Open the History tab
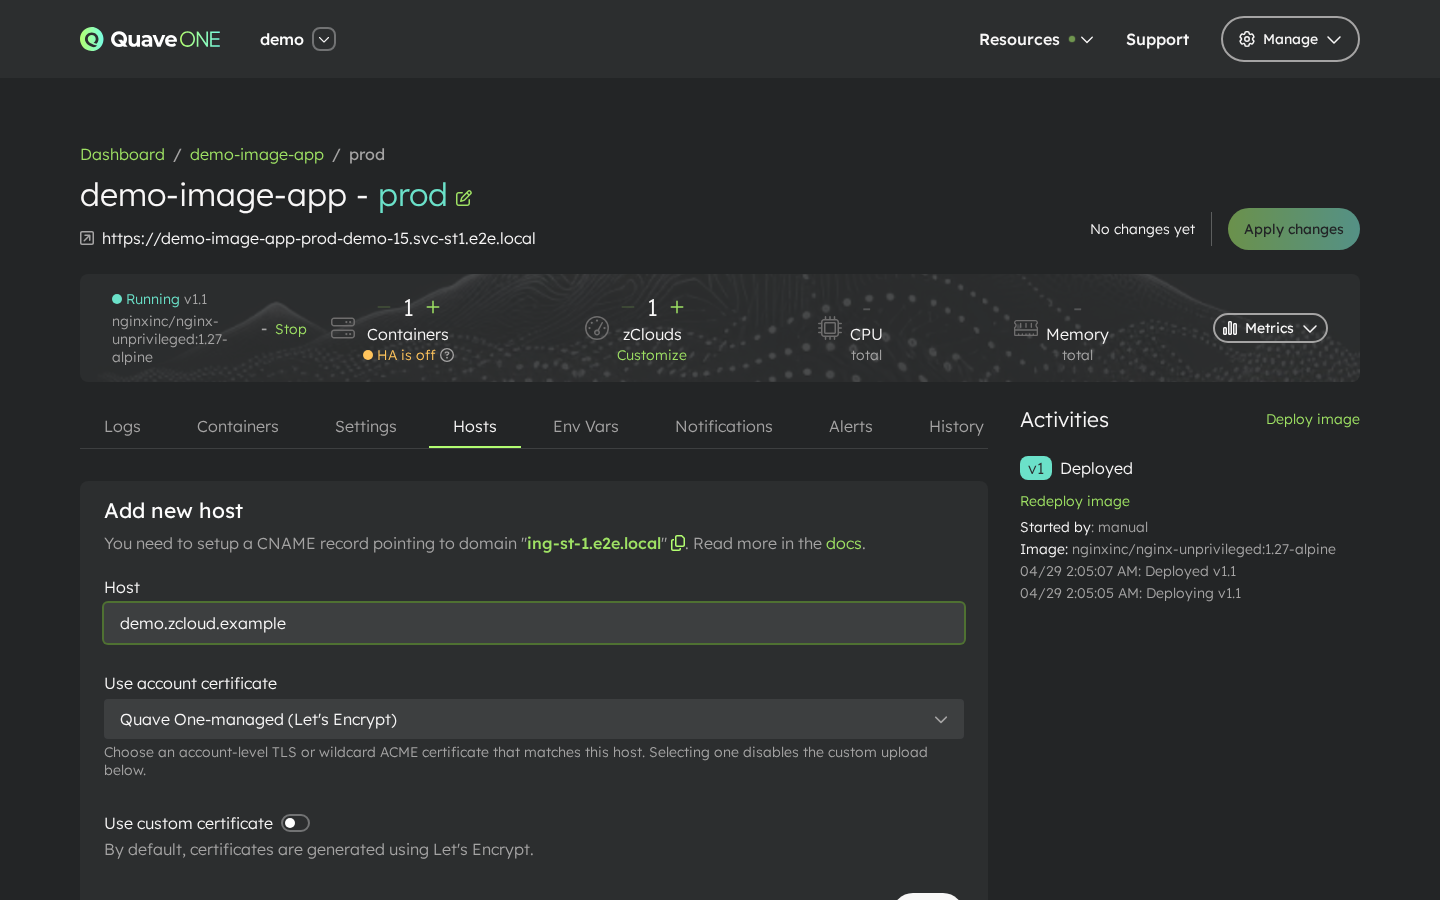Viewport: 1440px width, 900px height. pyautogui.click(x=956, y=426)
